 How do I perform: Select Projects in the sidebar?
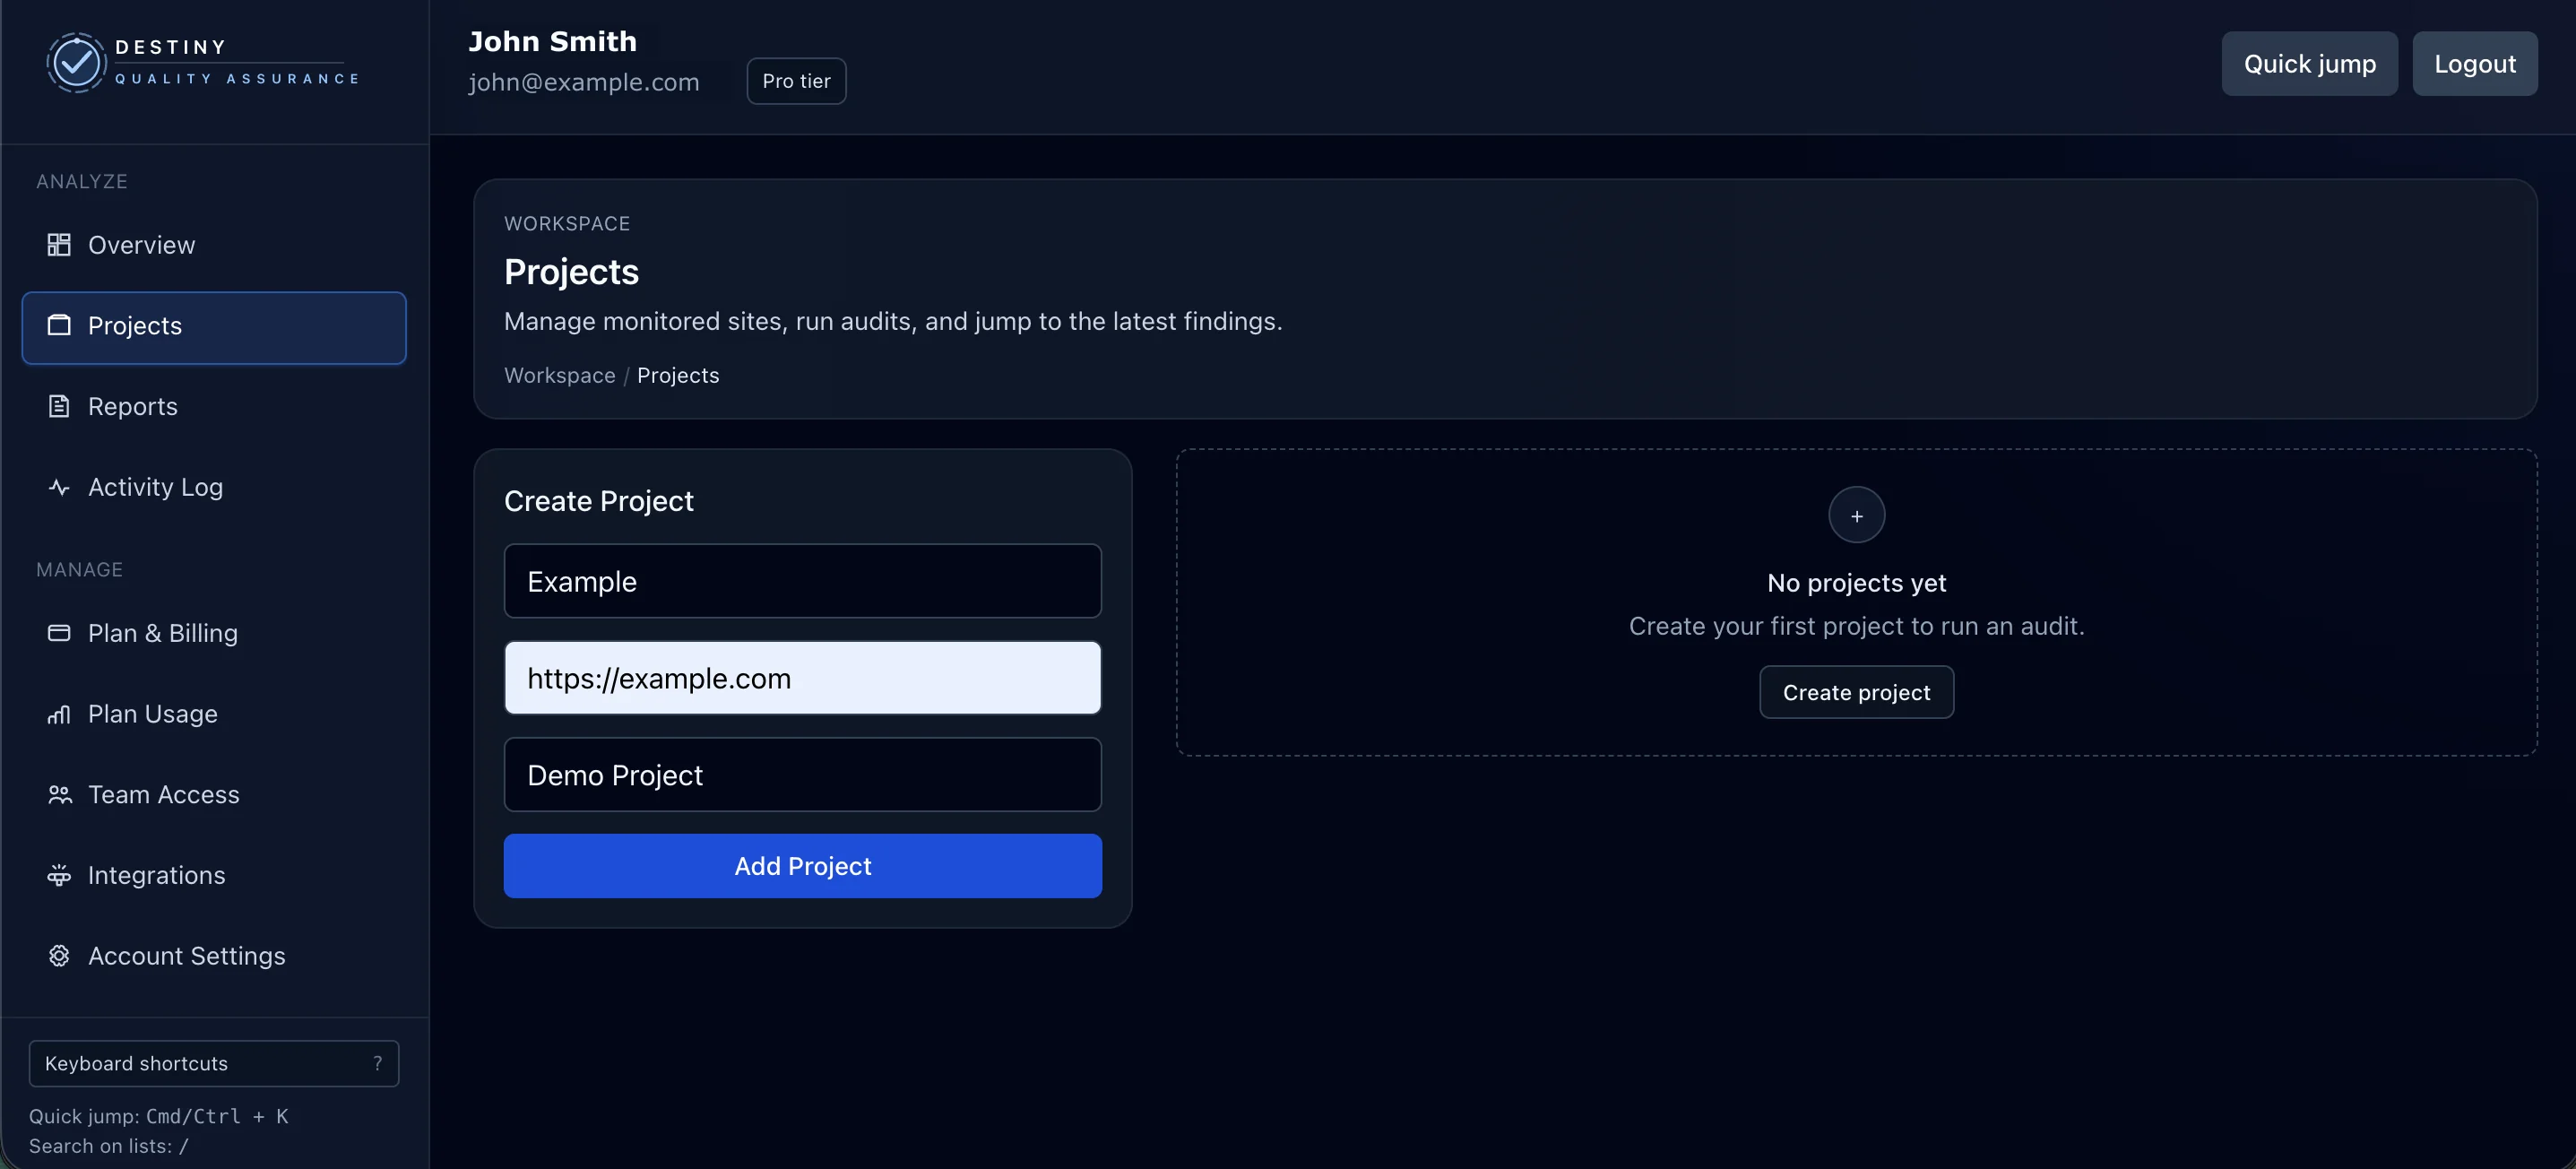[214, 327]
